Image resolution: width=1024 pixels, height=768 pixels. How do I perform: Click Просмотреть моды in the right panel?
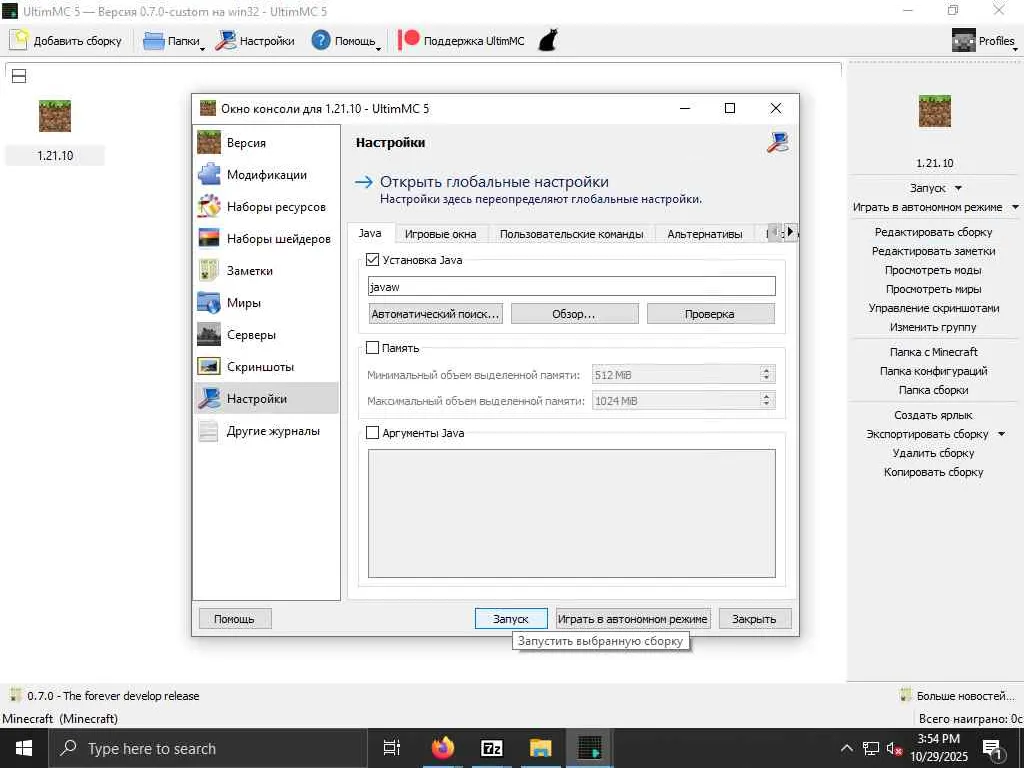[x=933, y=270]
